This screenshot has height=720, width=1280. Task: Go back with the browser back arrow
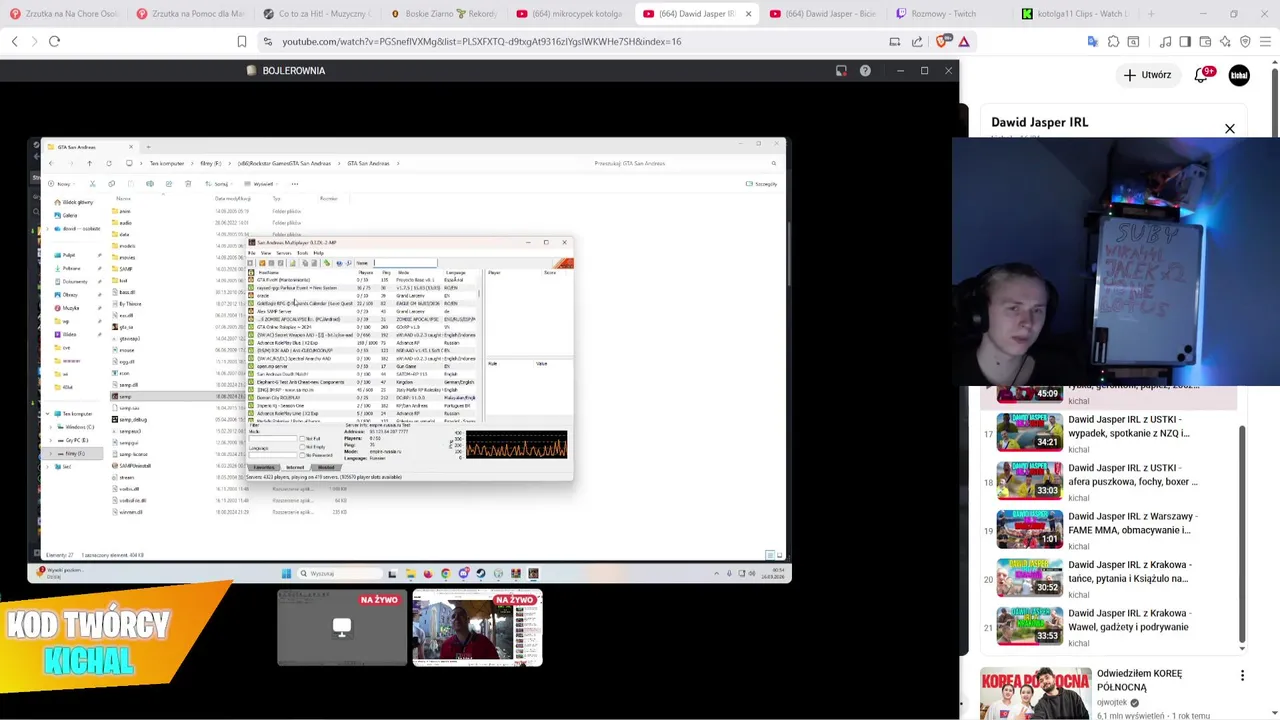tap(14, 41)
